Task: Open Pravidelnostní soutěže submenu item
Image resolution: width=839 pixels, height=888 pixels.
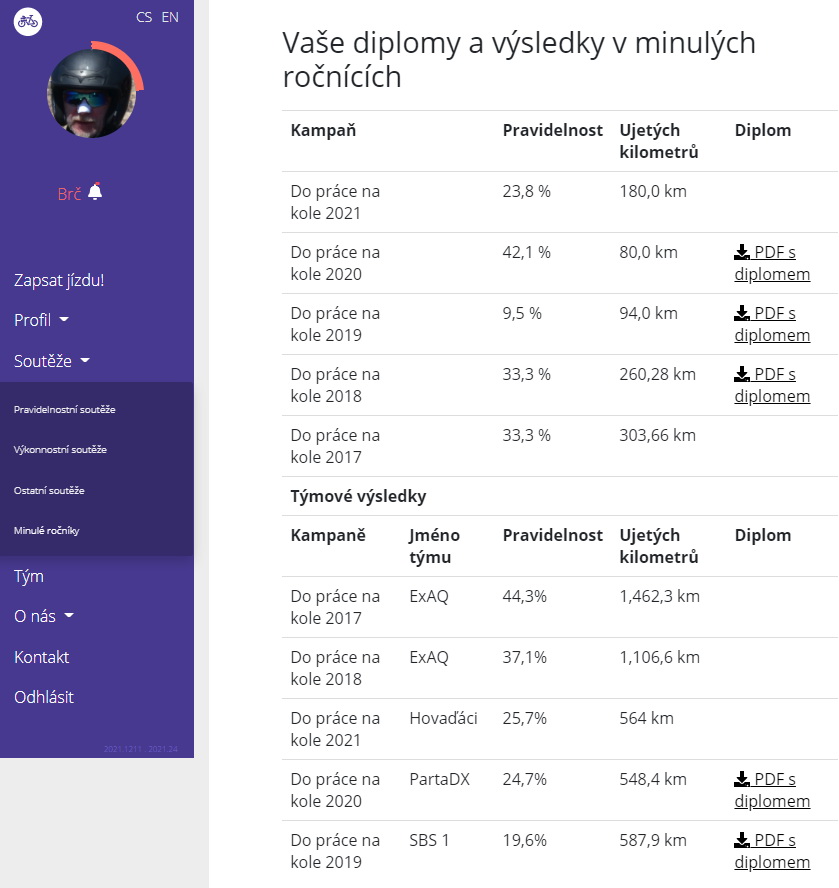Action: click(x=65, y=409)
